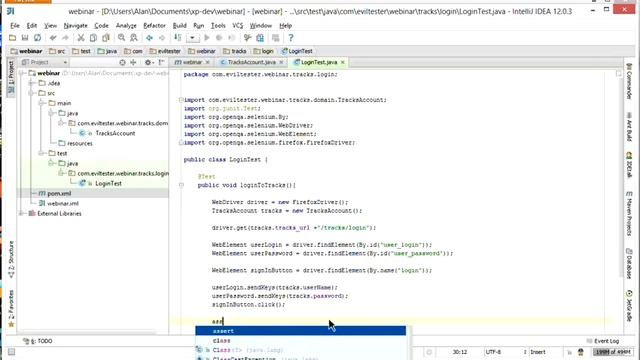Click the tracks breadcrumb

(x=235, y=51)
